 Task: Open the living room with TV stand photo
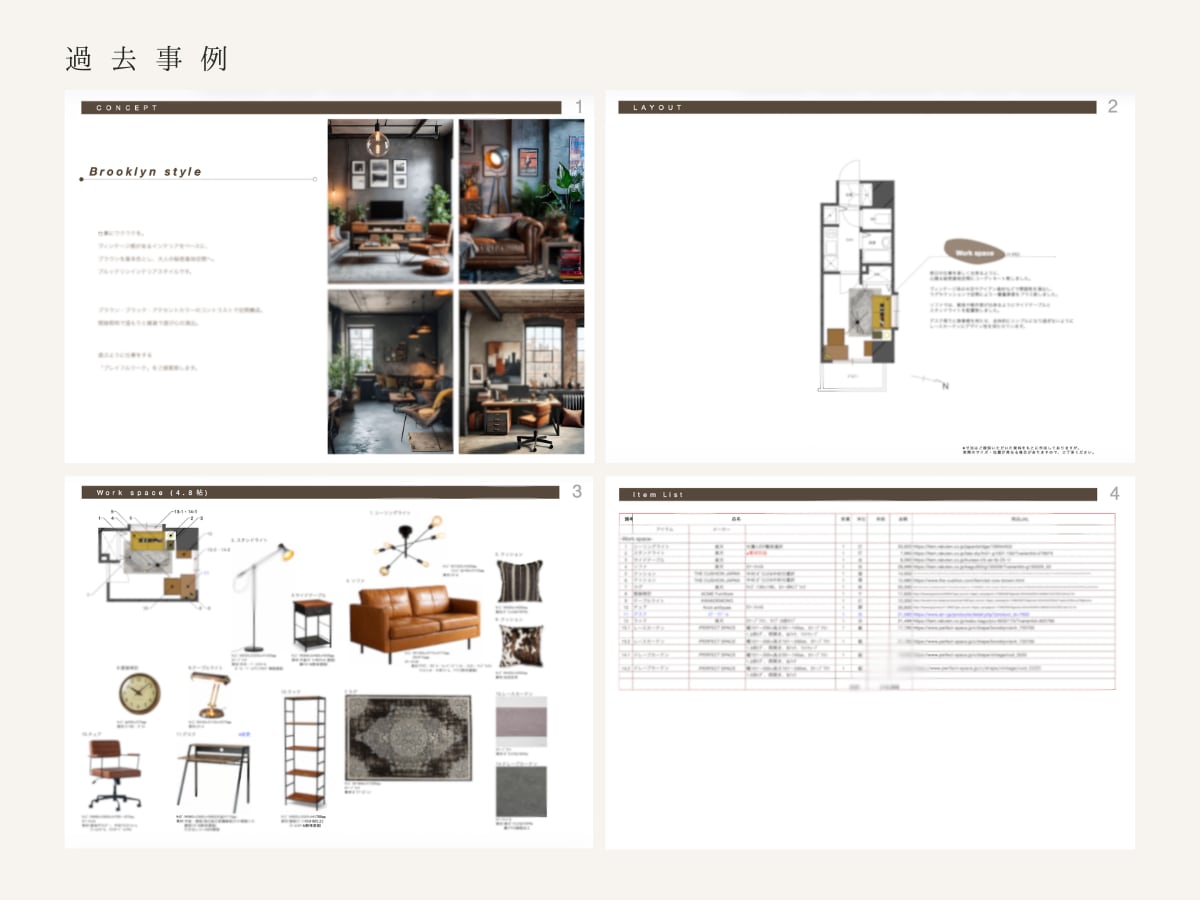tap(391, 201)
